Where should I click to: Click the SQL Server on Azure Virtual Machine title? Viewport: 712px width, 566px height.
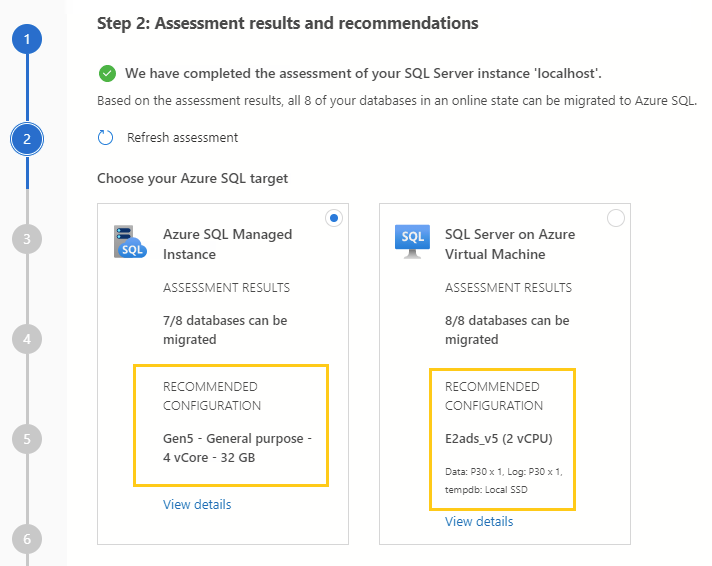(509, 244)
